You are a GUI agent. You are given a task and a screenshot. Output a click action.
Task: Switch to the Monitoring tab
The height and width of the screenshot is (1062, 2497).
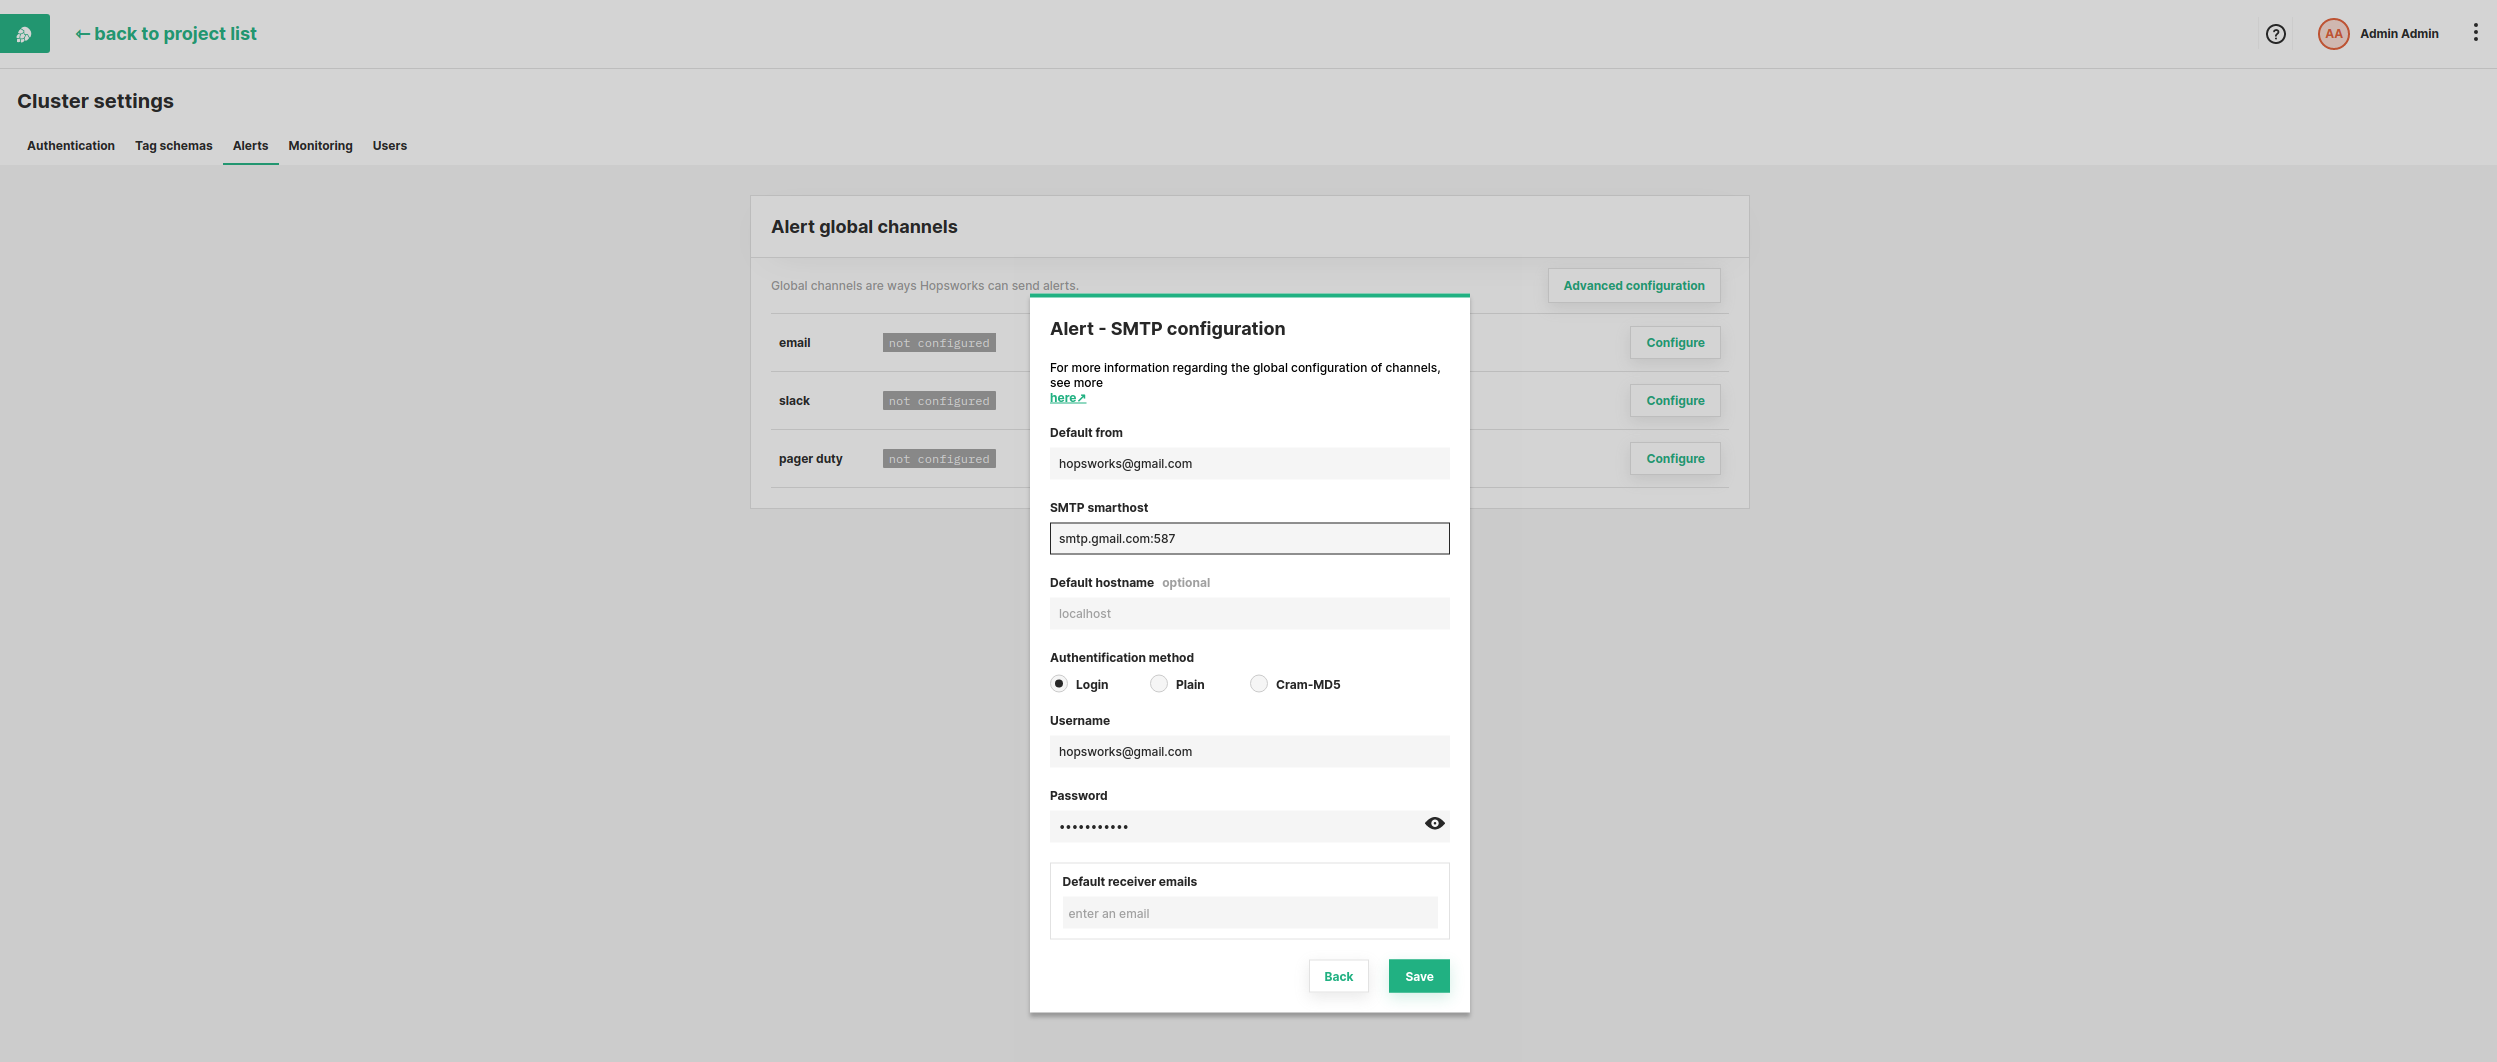tap(320, 146)
